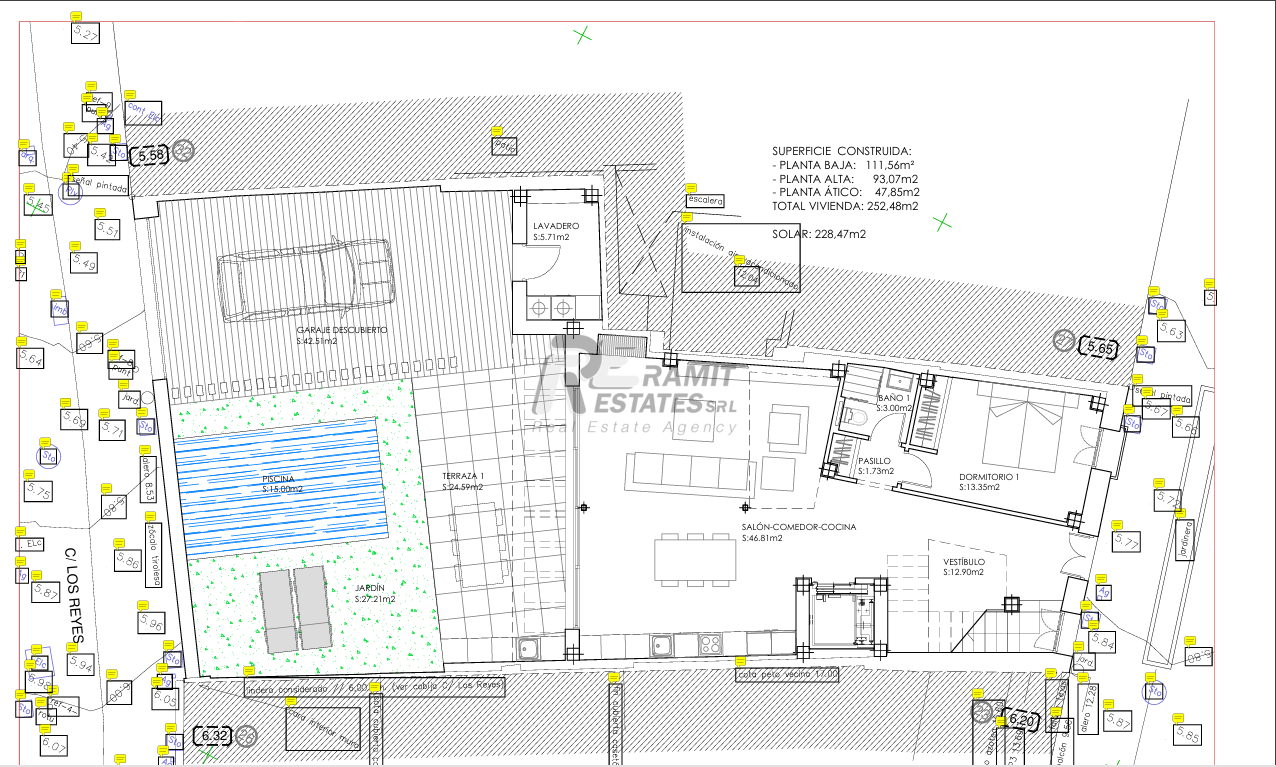This screenshot has width=1276, height=767.
Task: Click the 'DORMITORIO 1' room label
Action: (x=988, y=477)
